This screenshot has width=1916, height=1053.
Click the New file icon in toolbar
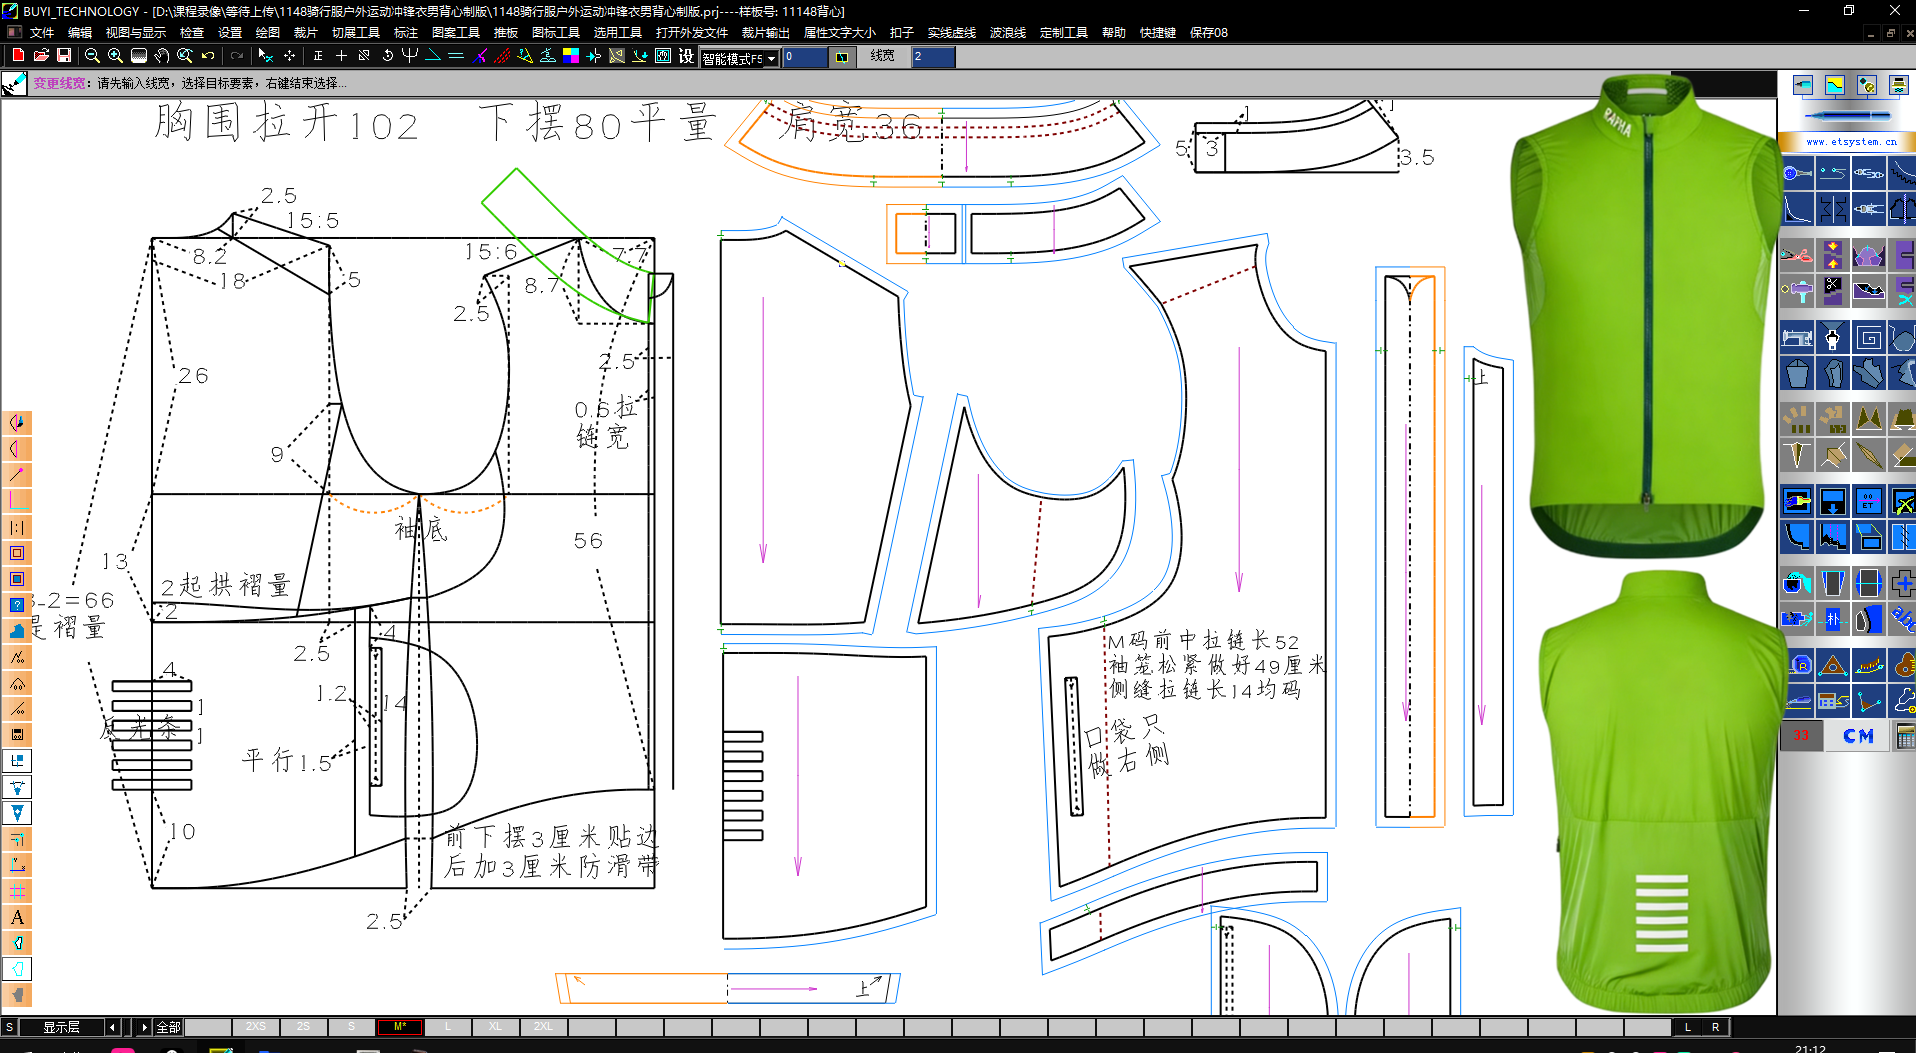click(x=18, y=56)
